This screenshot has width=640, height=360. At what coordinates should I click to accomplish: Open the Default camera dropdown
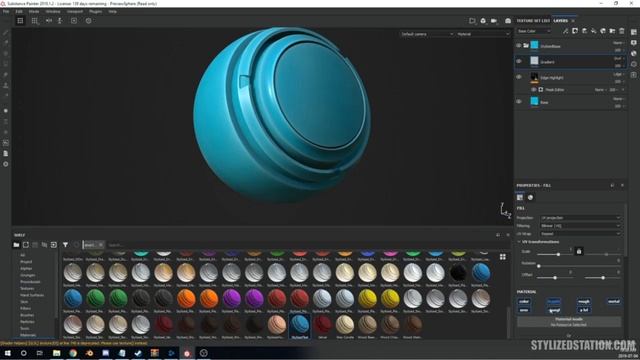426,34
